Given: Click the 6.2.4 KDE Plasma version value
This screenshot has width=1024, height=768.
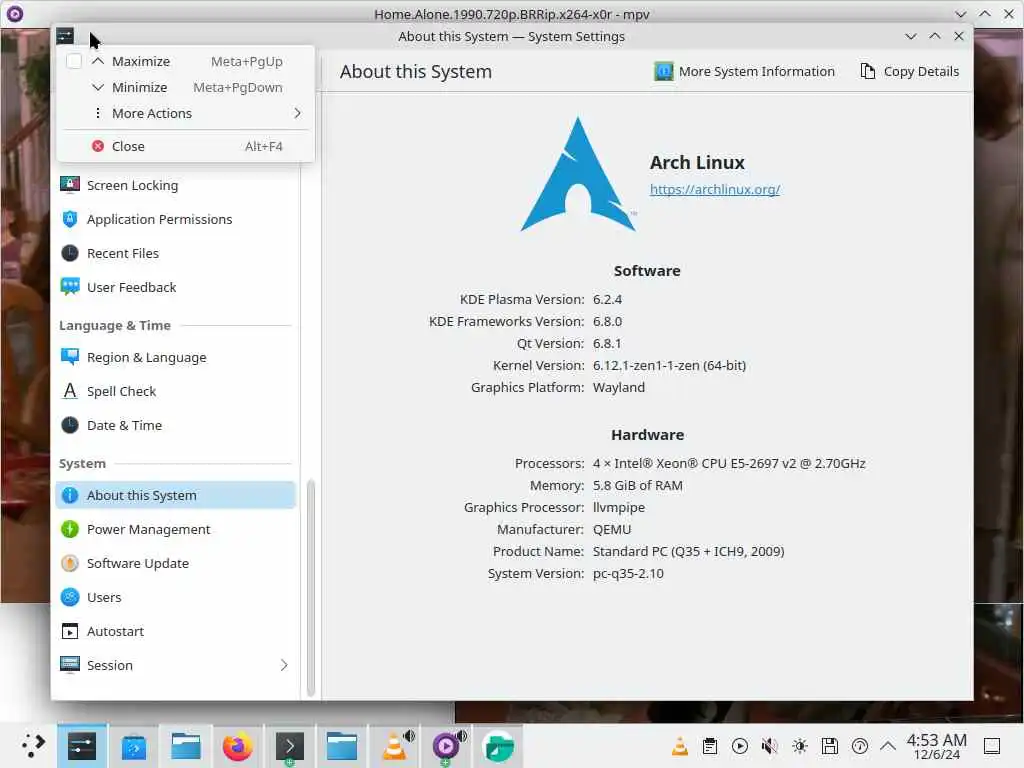Looking at the screenshot, I should point(607,299).
